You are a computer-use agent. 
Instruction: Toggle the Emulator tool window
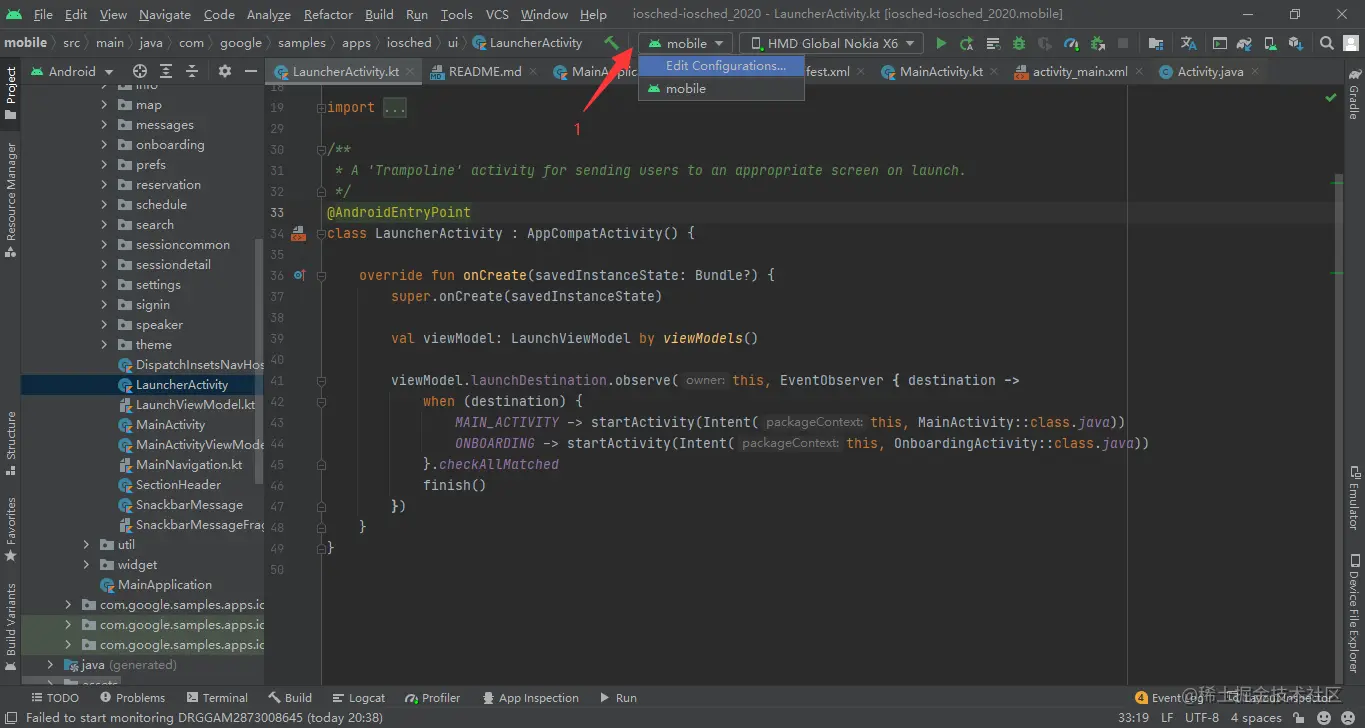point(1354,497)
